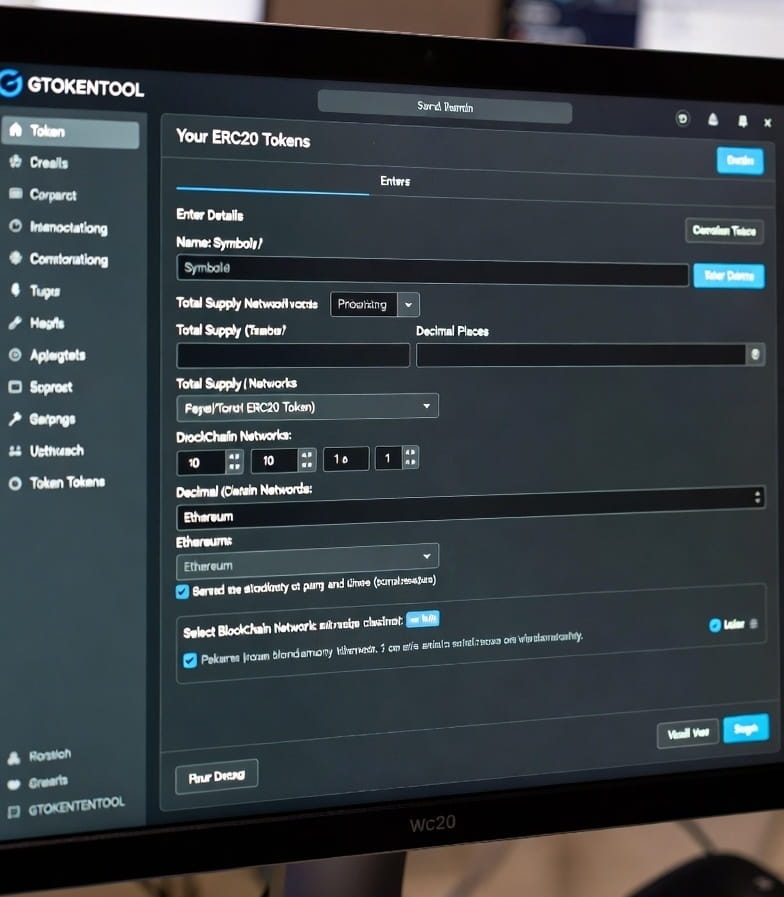The height and width of the screenshot is (897, 784).
Task: Click the icon beside Crearts
Action: [x=14, y=784]
